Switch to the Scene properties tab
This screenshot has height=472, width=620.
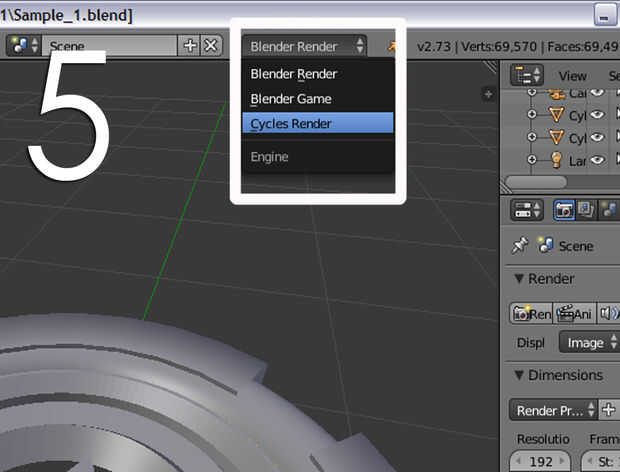[x=609, y=210]
